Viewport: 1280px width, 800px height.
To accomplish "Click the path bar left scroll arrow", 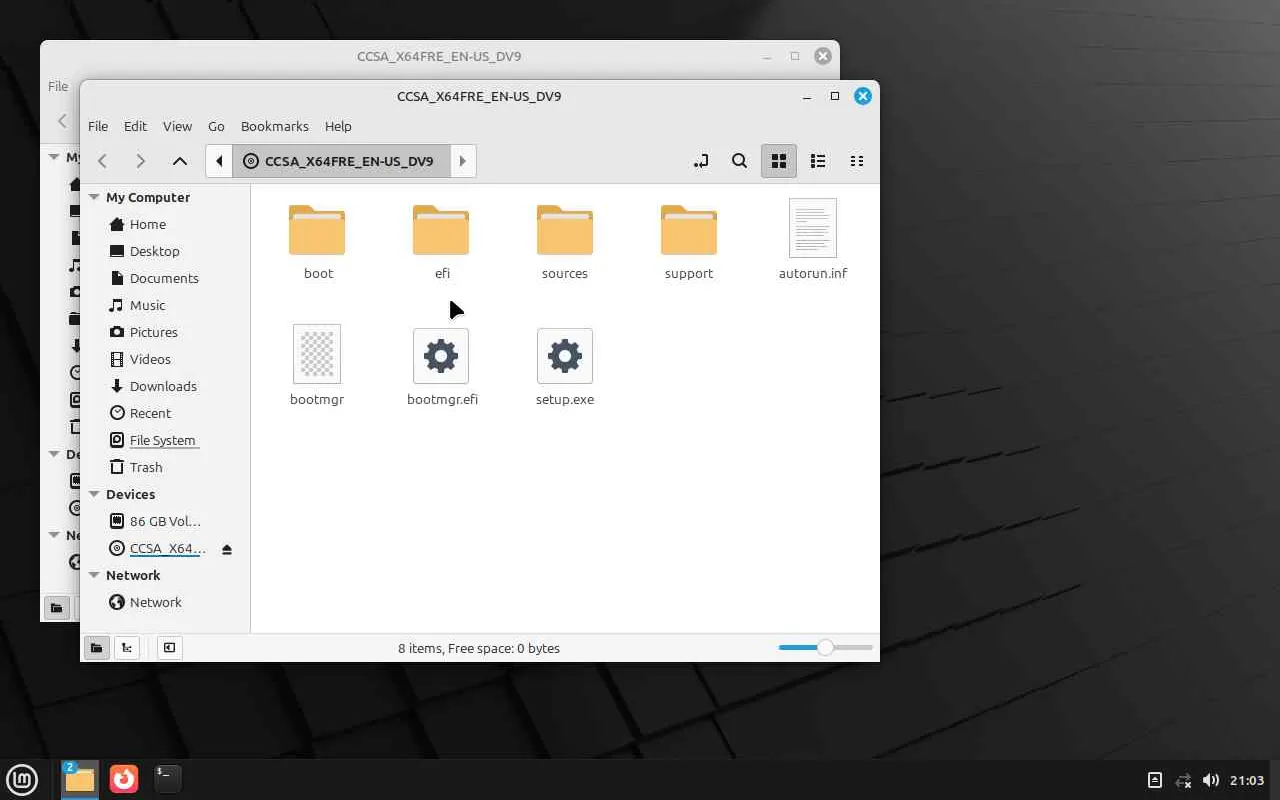I will (x=219, y=161).
